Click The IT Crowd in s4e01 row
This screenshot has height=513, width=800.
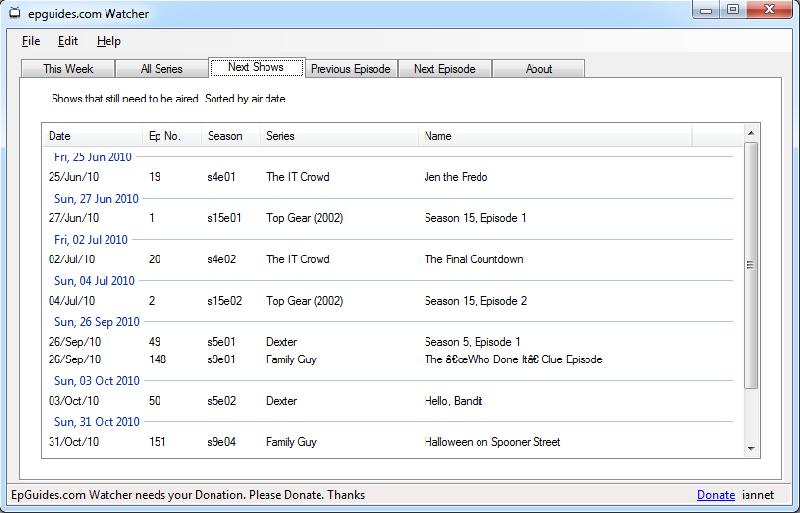297,177
